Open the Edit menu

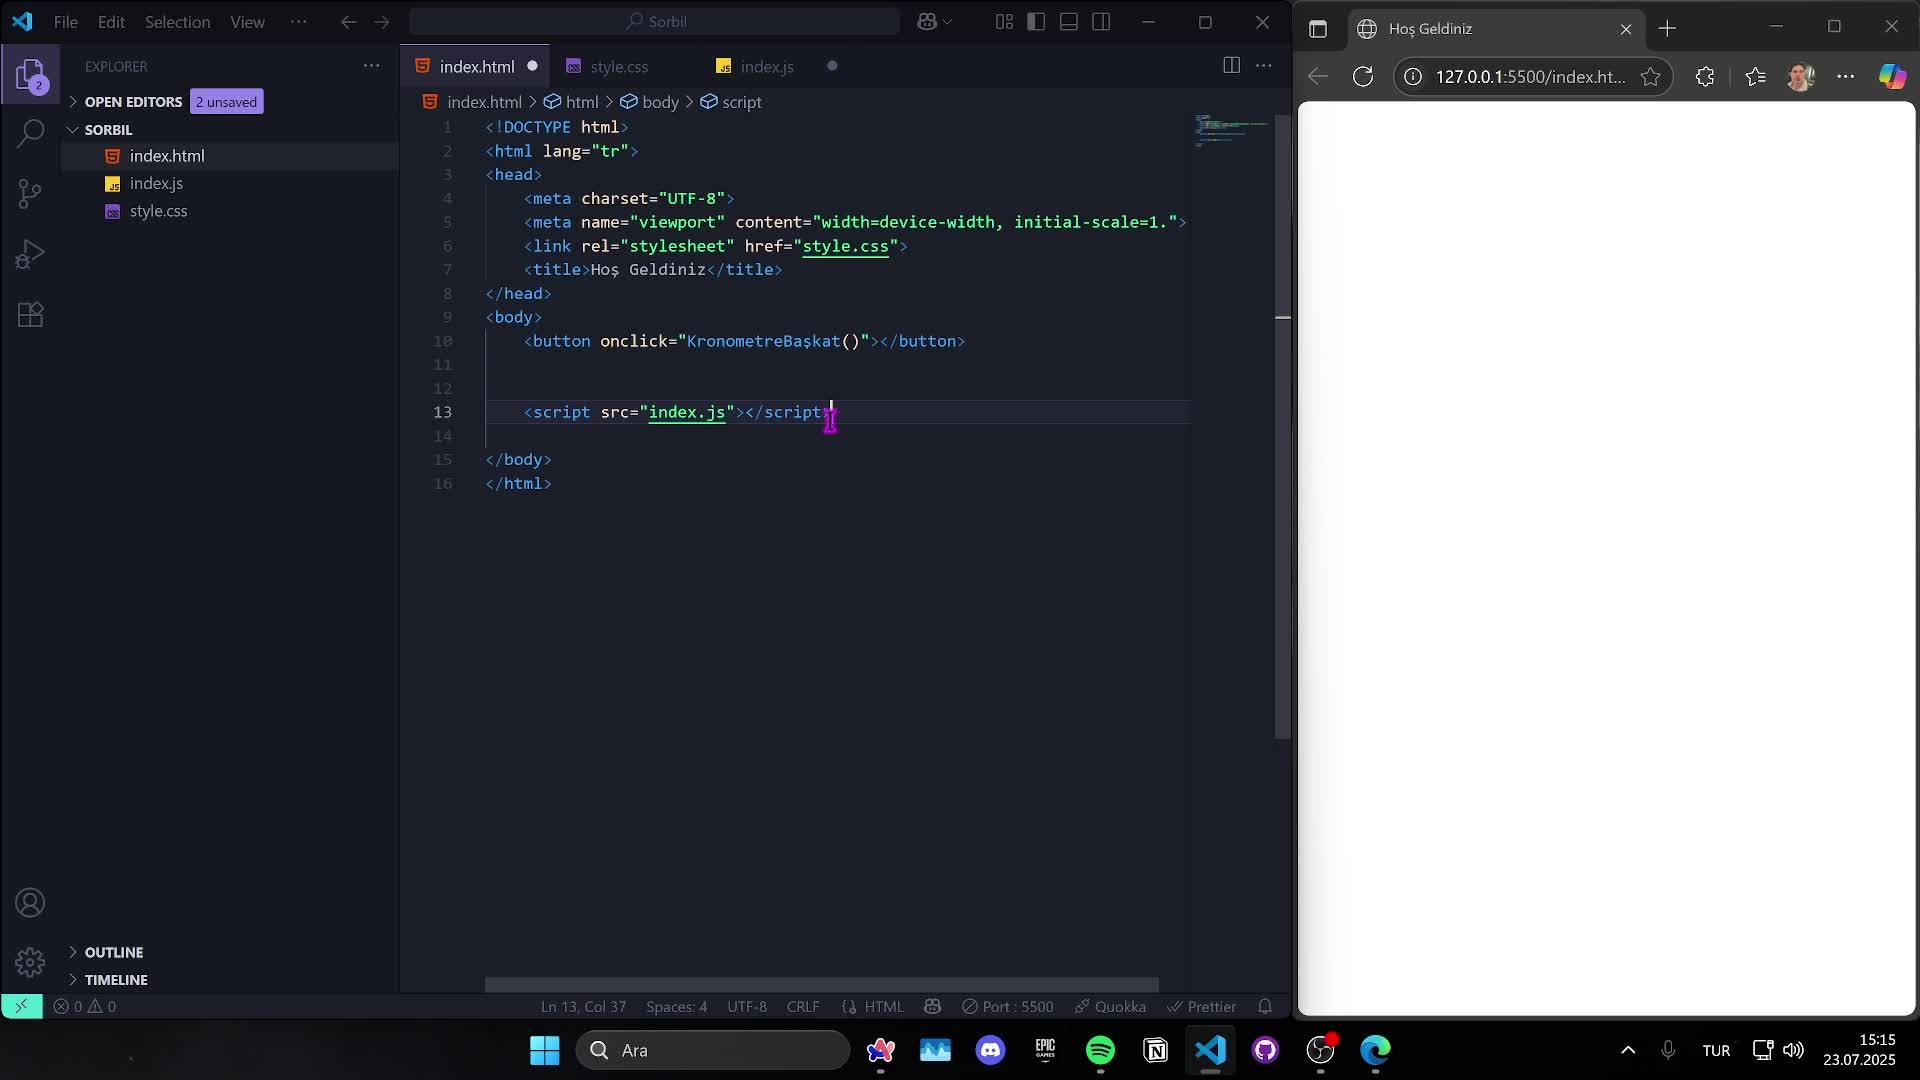(111, 22)
